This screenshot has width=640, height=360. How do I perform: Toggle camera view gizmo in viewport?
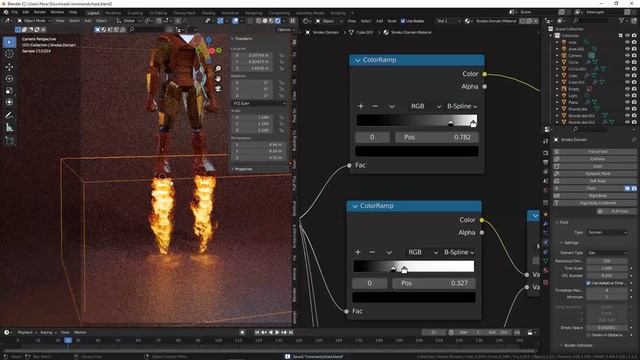click(x=218, y=88)
